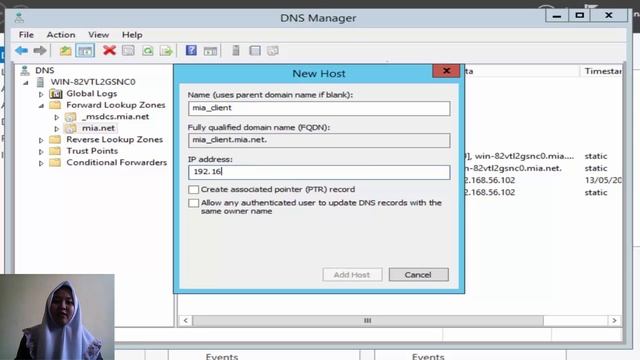Expand the Trust Points node

pos(41,151)
